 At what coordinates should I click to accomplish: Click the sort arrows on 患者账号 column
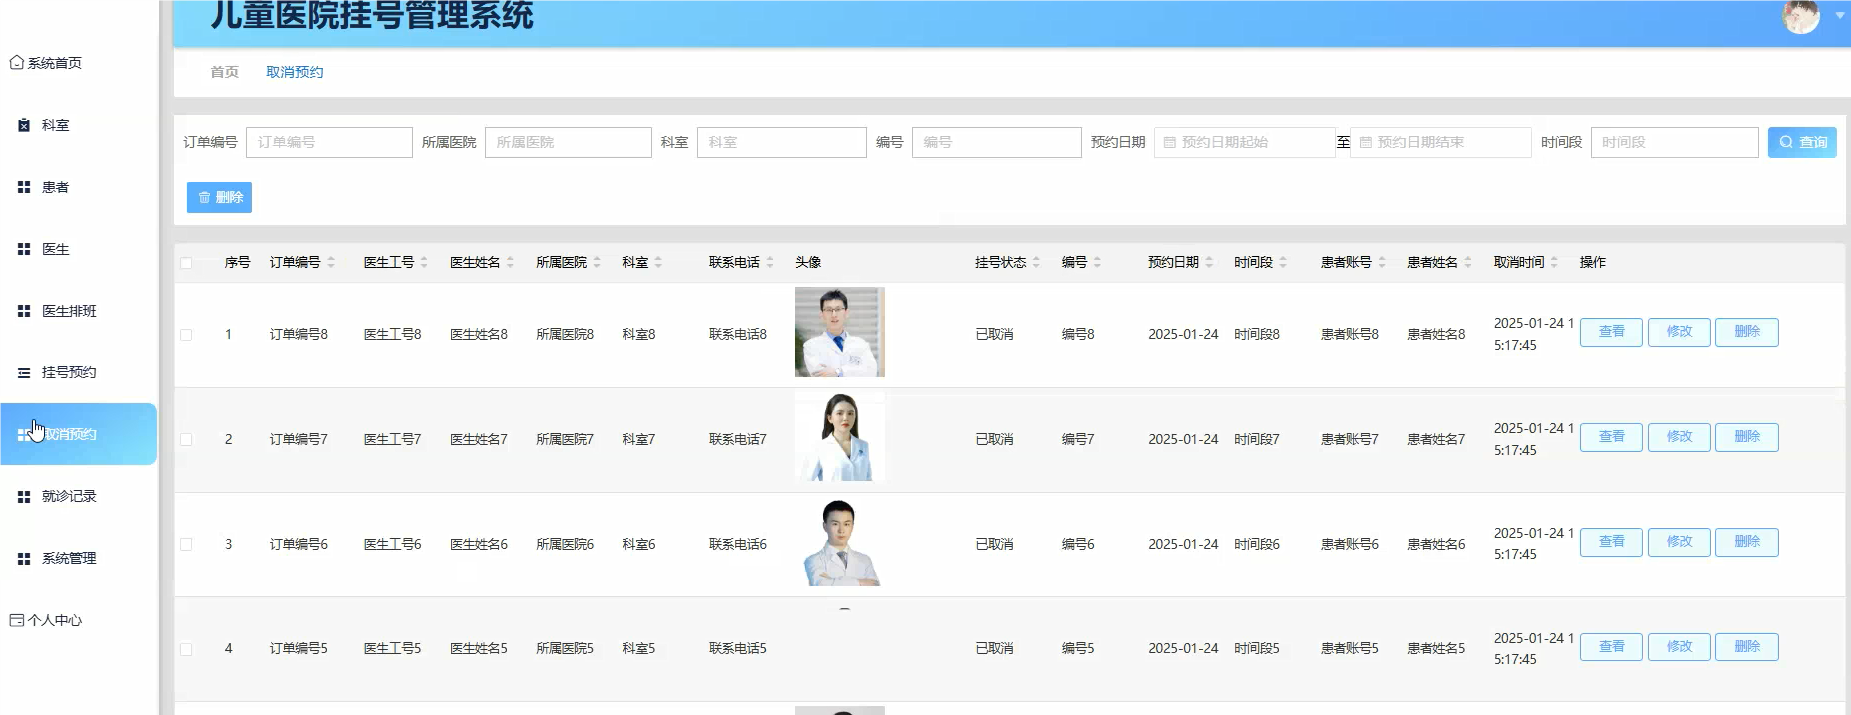coord(1382,263)
